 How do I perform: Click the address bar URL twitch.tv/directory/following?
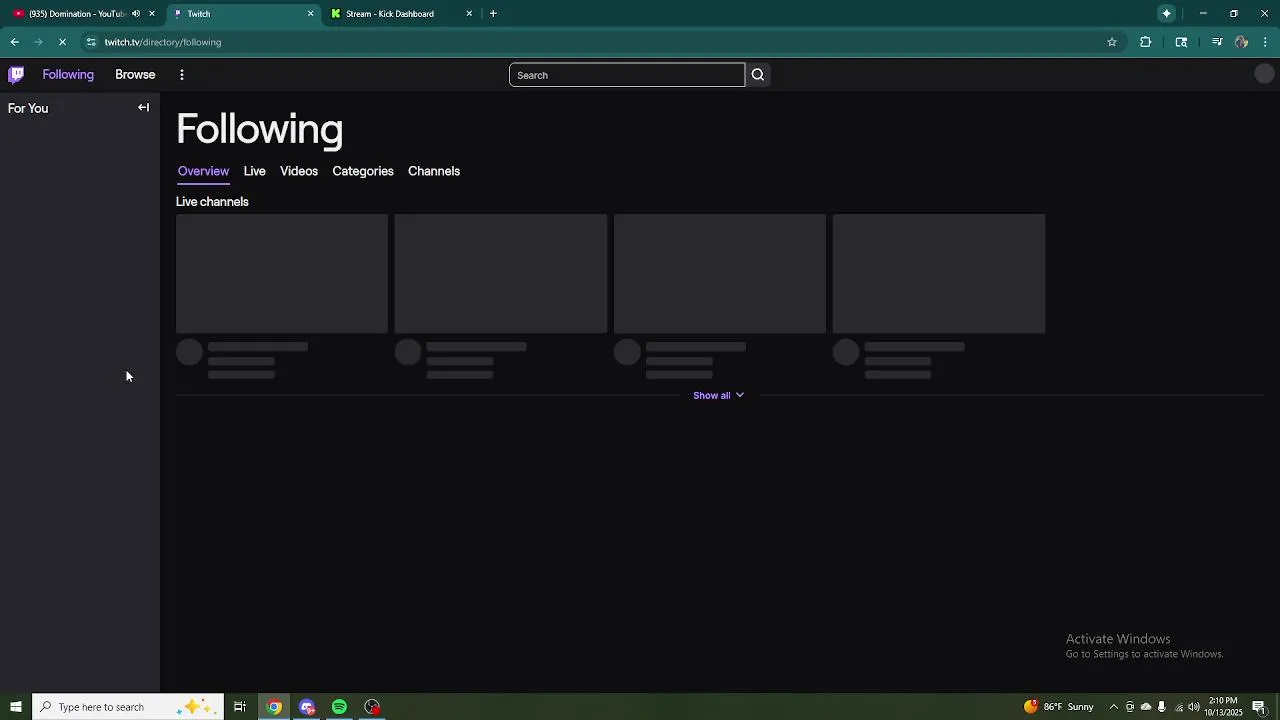pyautogui.click(x=163, y=42)
